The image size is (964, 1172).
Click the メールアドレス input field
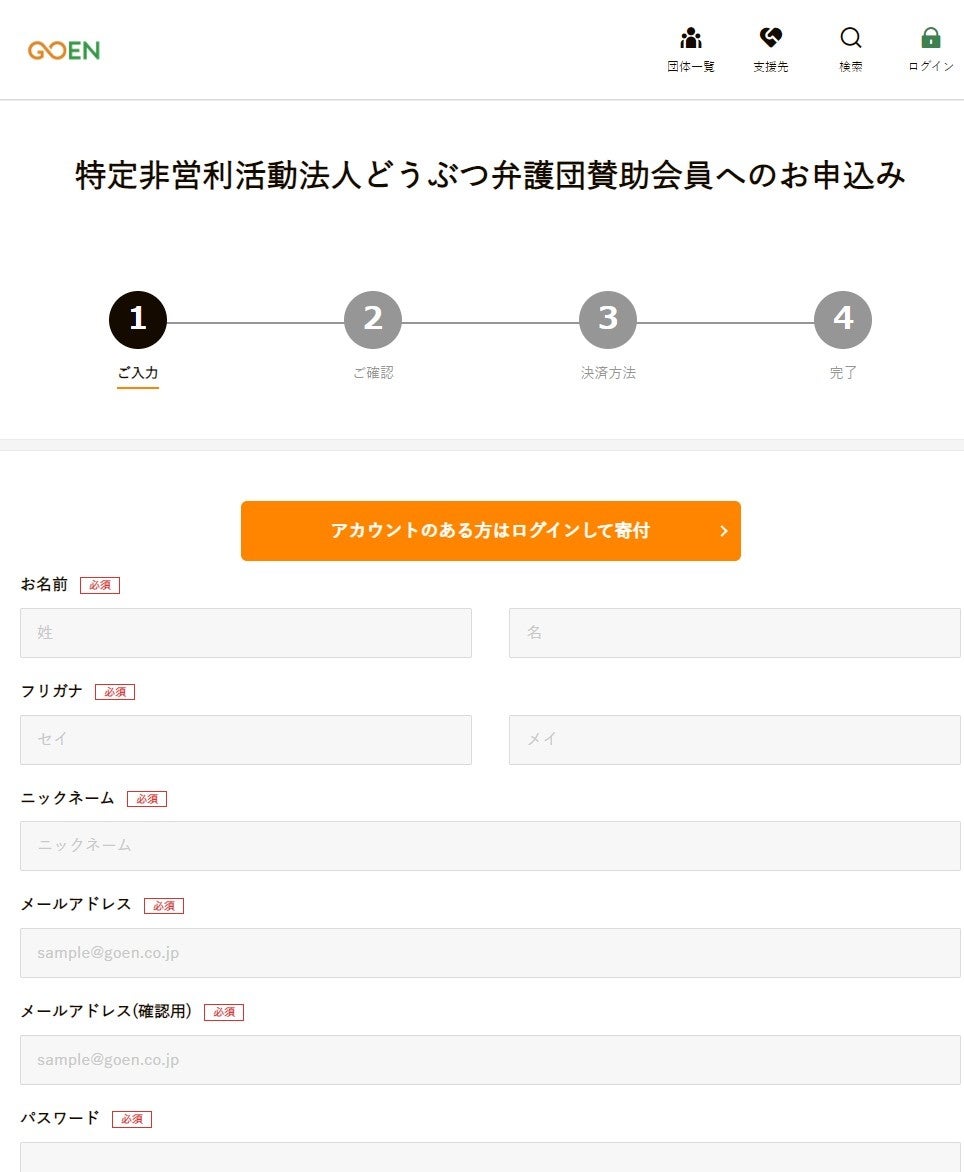click(490, 953)
